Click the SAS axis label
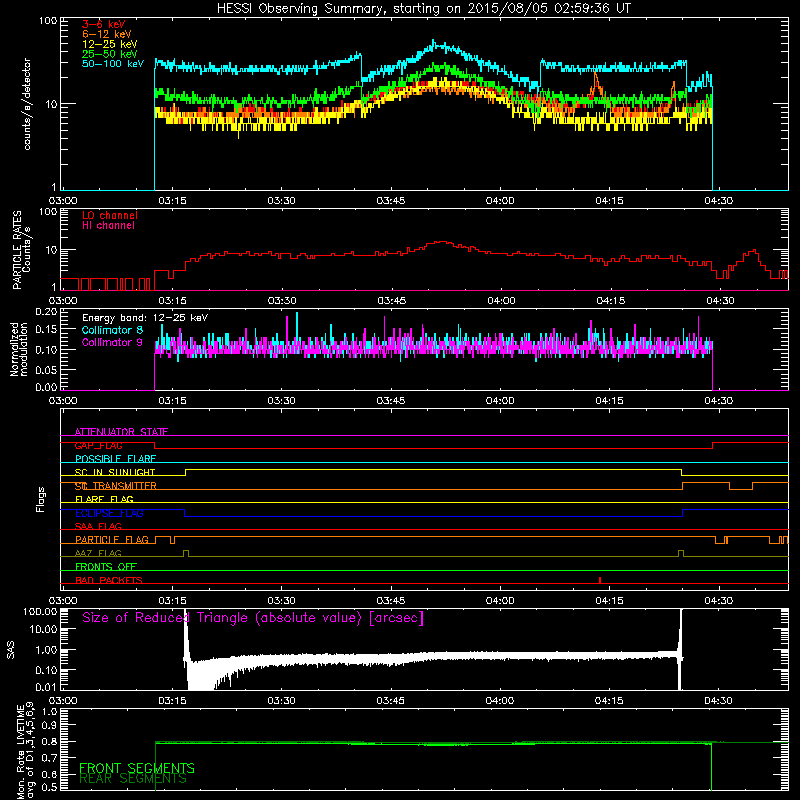Image resolution: width=800 pixels, height=800 pixels. 11,650
